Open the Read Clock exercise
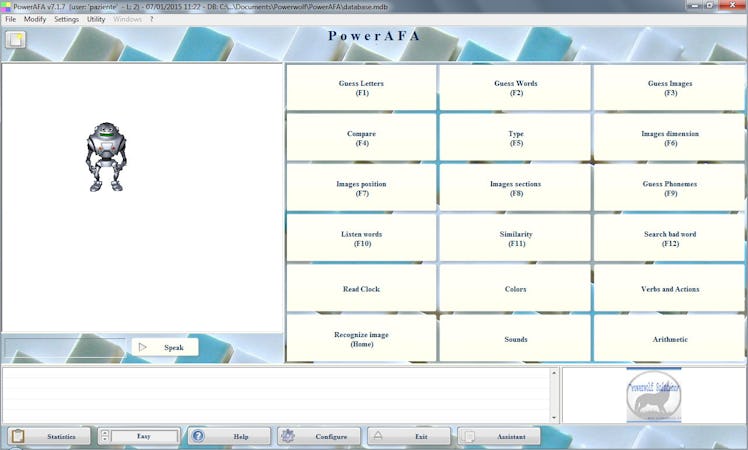 [x=361, y=289]
